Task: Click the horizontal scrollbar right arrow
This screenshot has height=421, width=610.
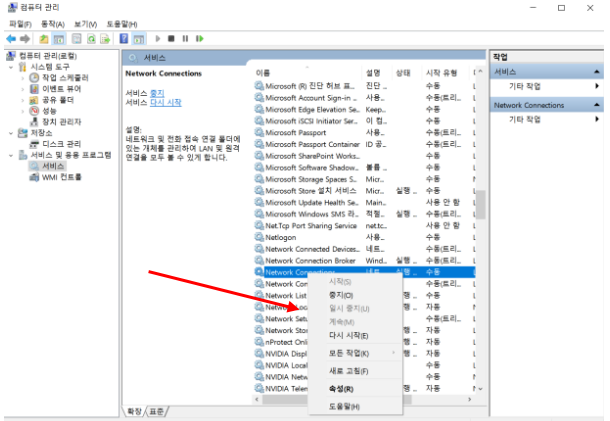Action: pos(470,399)
